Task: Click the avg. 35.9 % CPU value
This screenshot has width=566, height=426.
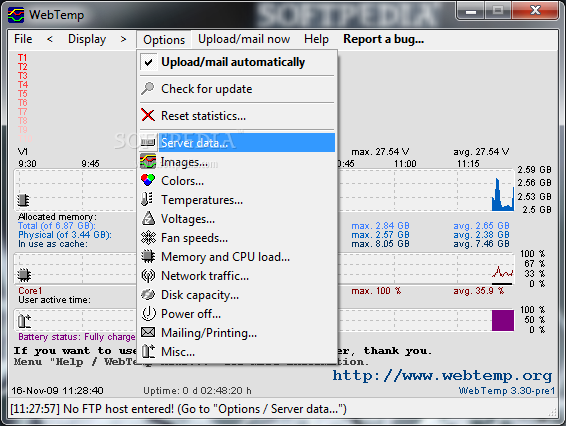Action: [479, 291]
